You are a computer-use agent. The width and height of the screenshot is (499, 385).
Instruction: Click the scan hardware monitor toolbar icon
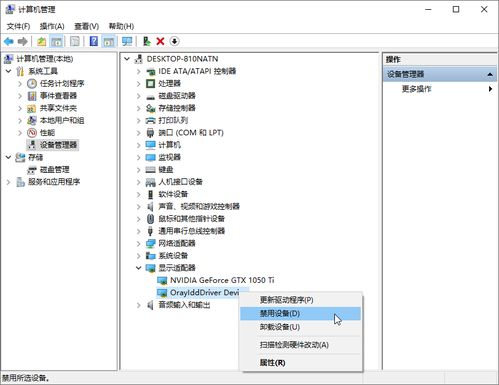(127, 41)
